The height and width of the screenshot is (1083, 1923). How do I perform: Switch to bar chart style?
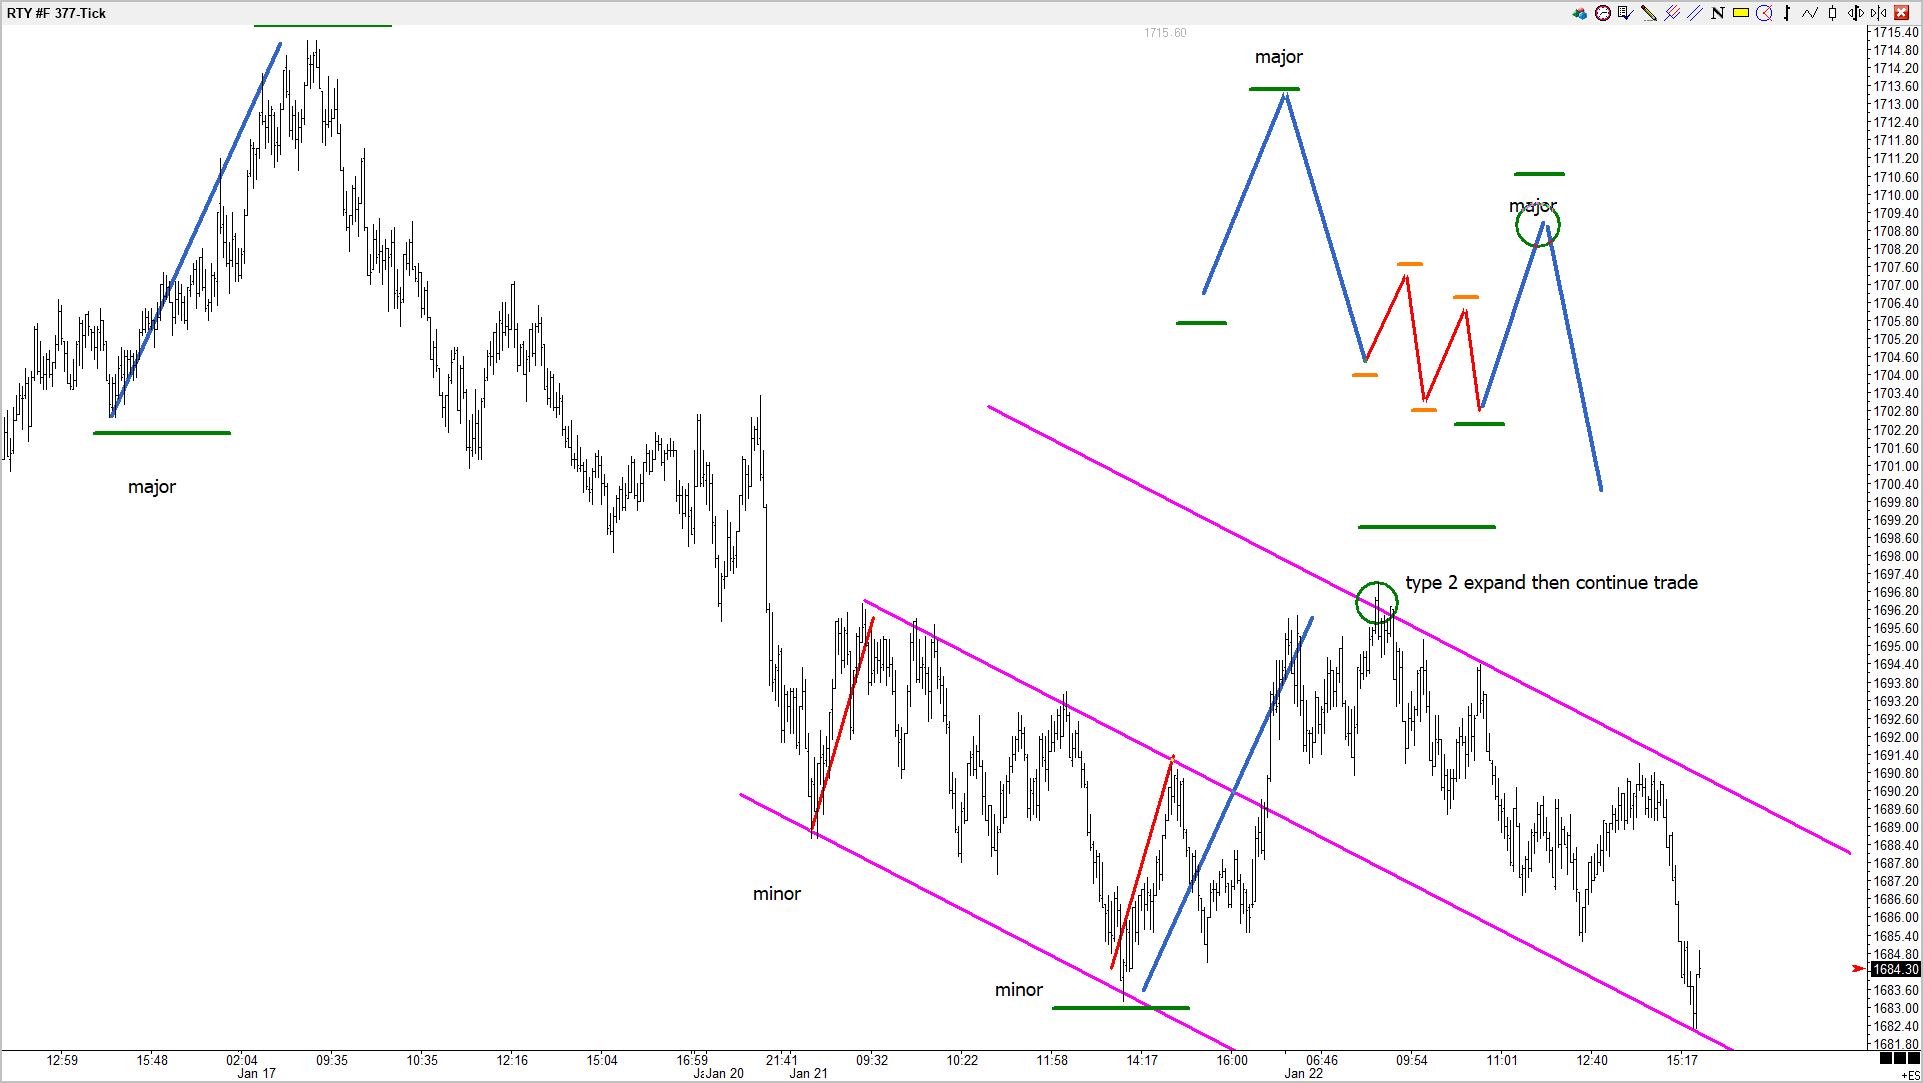[1787, 13]
